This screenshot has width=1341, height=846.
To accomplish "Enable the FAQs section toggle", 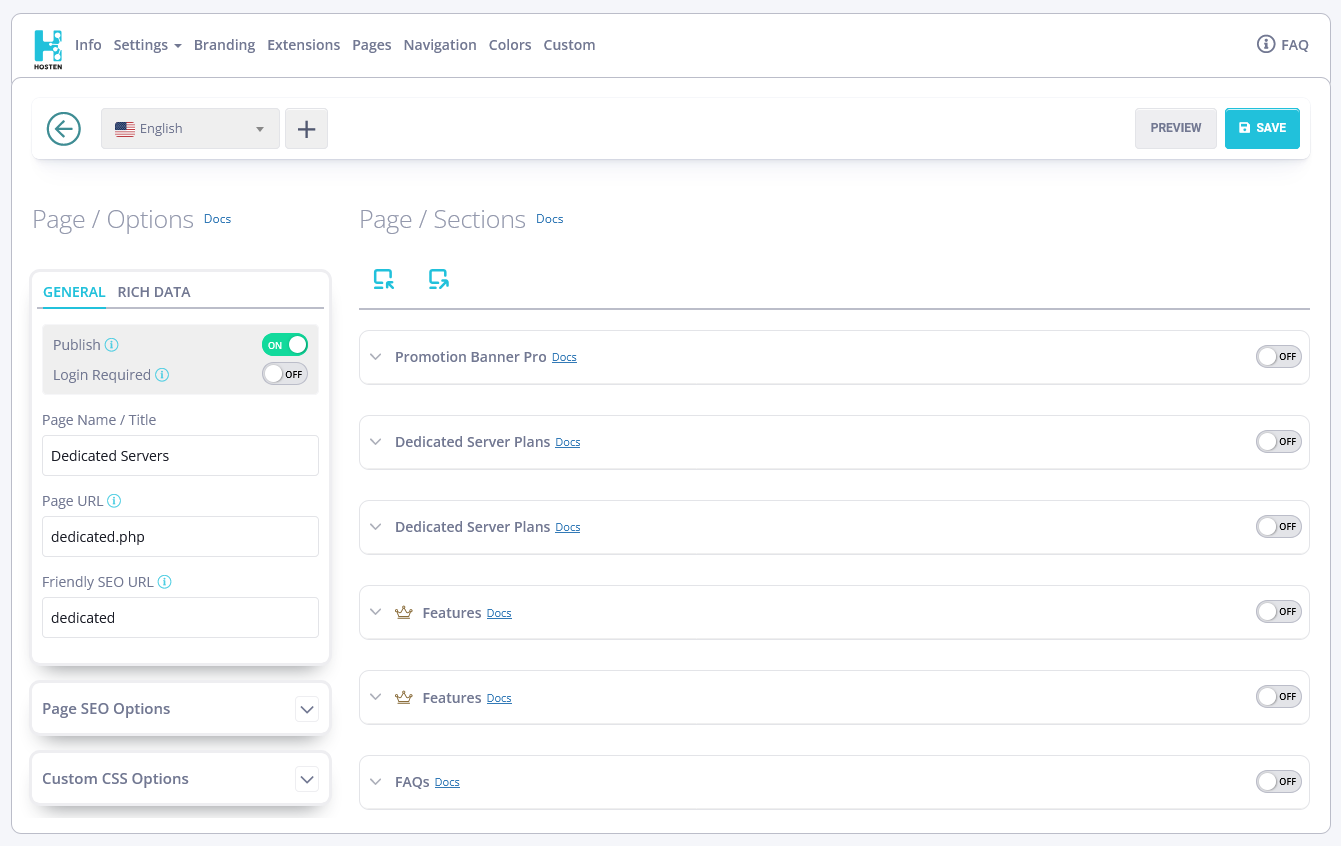I will (1278, 782).
